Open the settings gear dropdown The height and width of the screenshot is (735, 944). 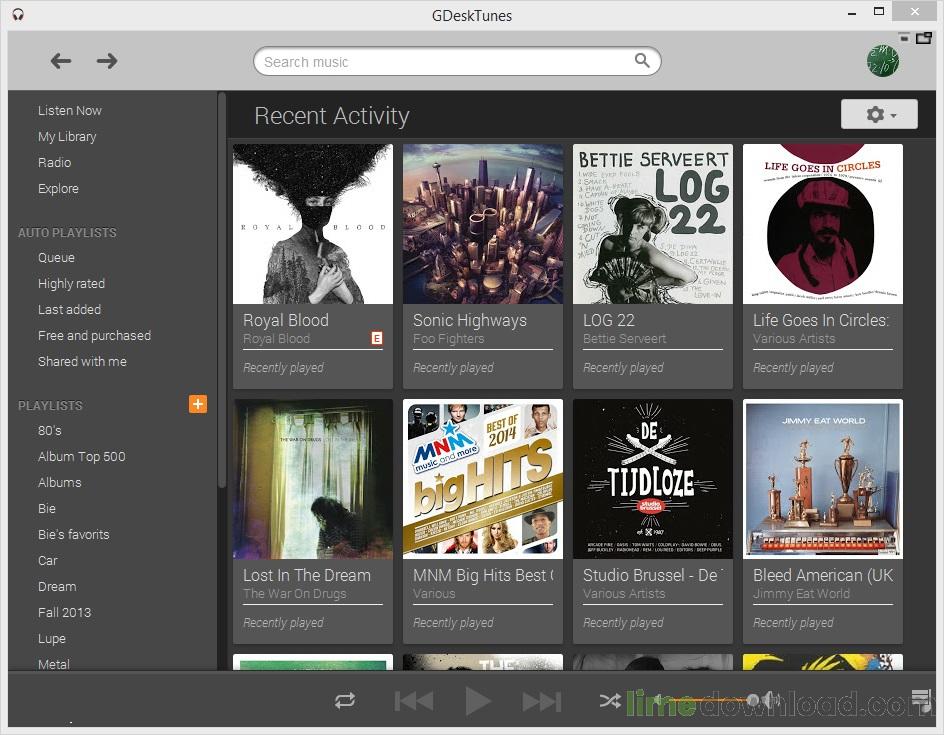click(x=879, y=115)
